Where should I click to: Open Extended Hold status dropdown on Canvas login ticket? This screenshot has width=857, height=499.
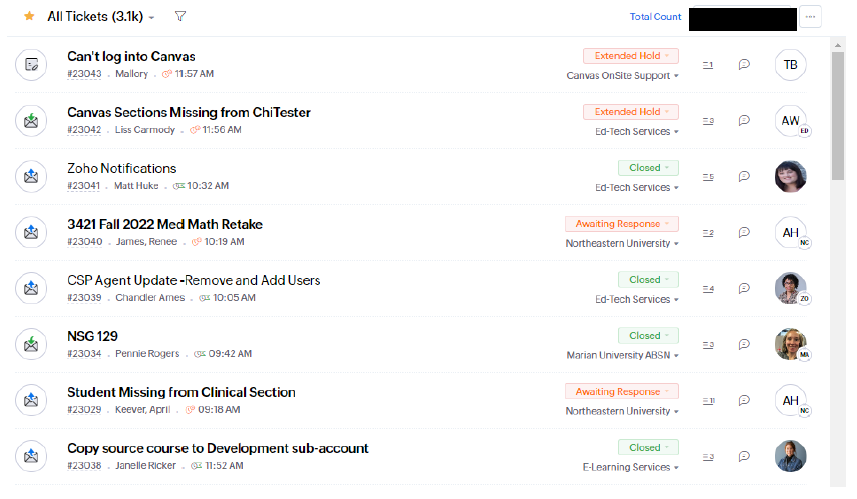(x=630, y=56)
